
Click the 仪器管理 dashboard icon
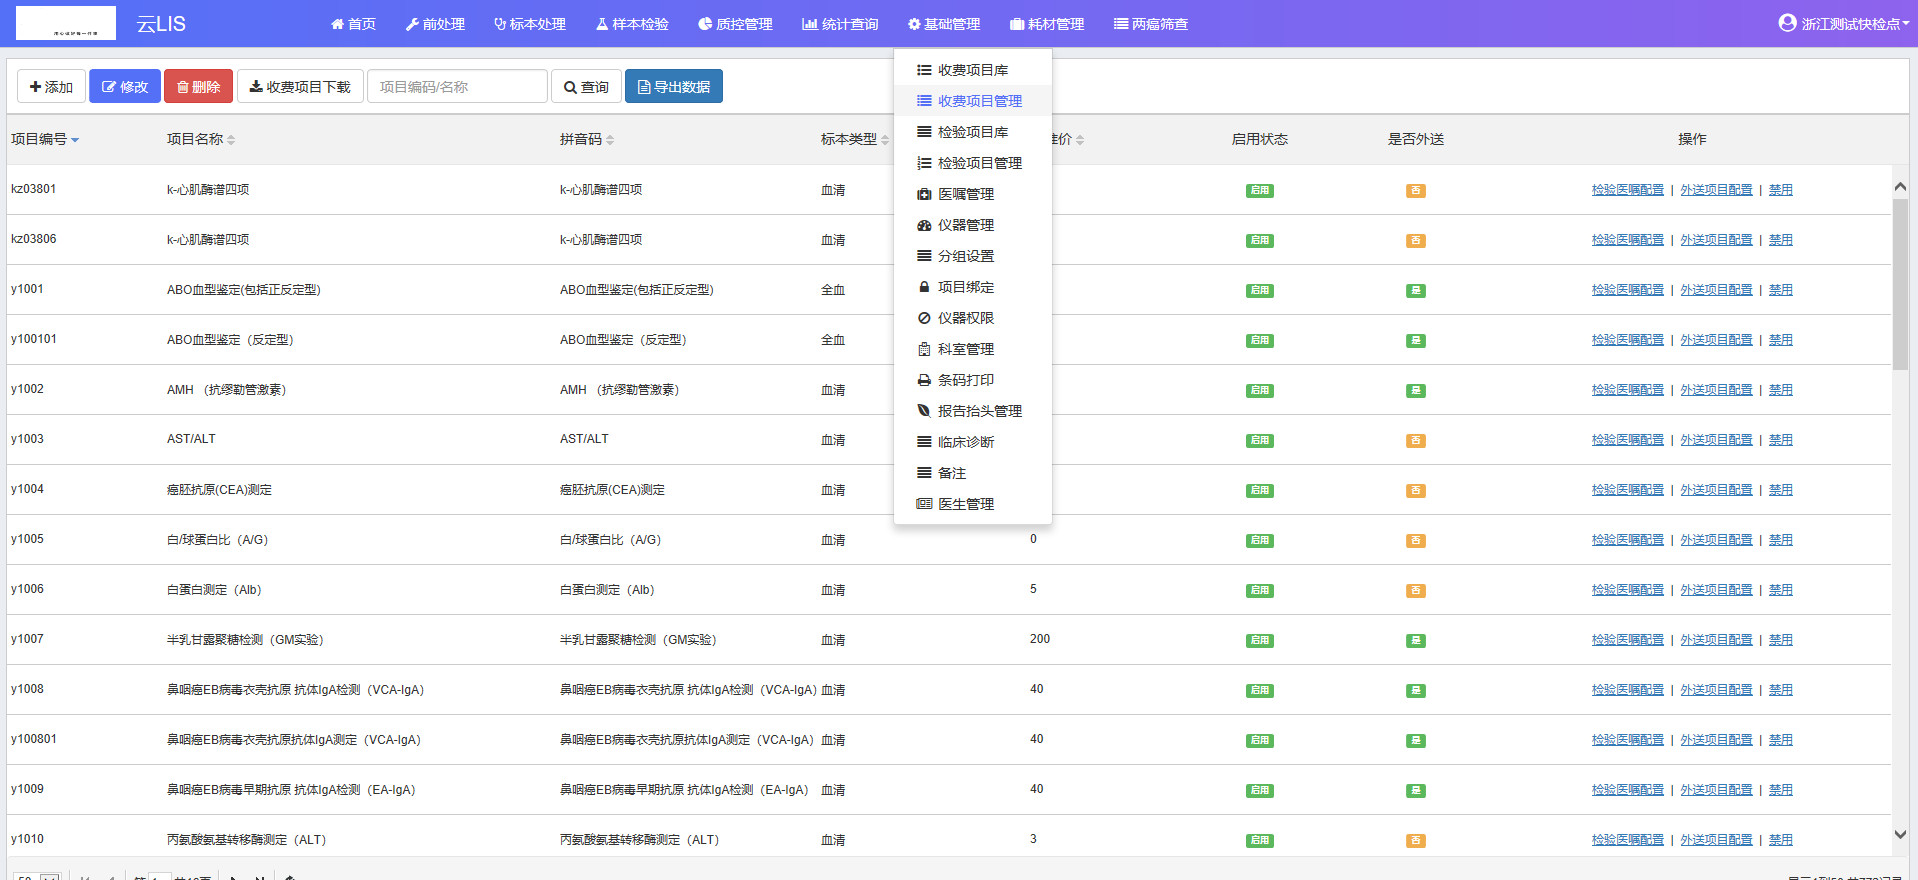pos(924,225)
